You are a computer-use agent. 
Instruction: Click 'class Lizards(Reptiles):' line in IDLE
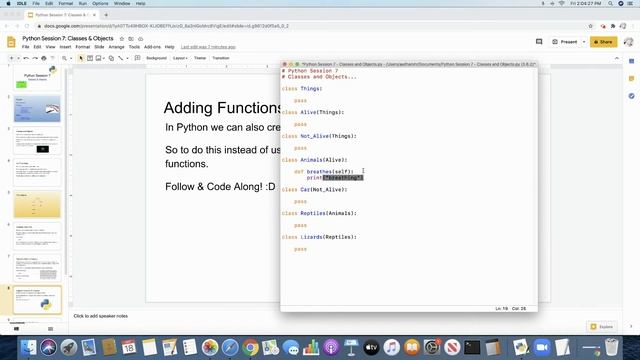319,237
